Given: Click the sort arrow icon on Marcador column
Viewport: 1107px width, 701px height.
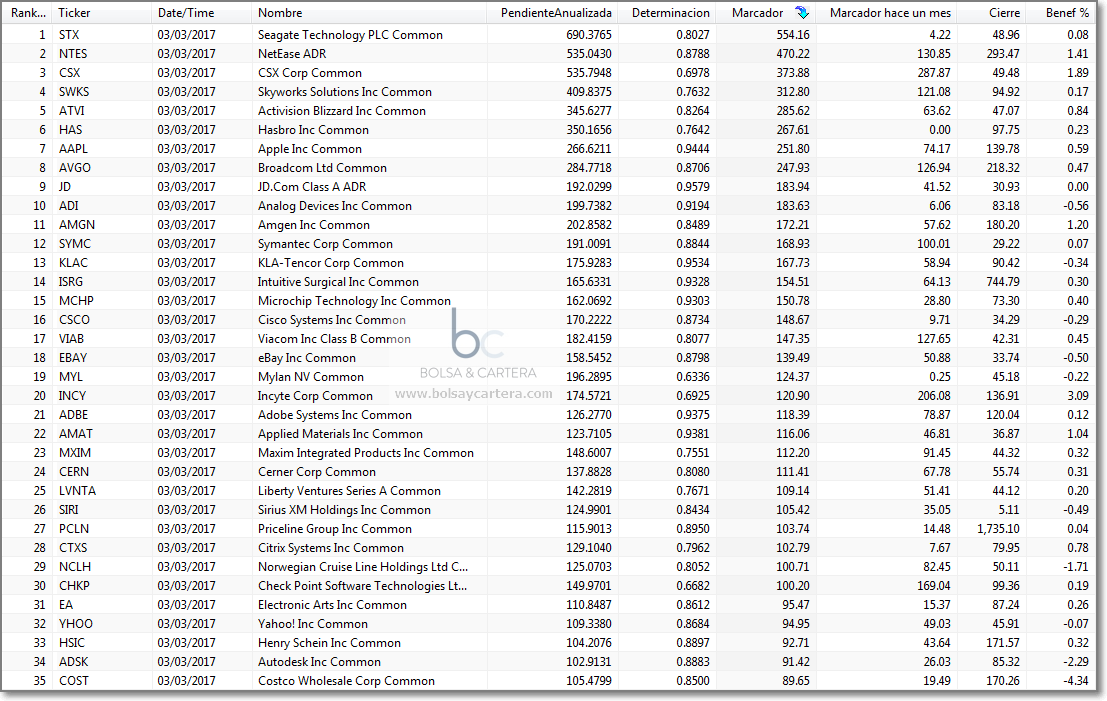Looking at the screenshot, I should point(801,13).
